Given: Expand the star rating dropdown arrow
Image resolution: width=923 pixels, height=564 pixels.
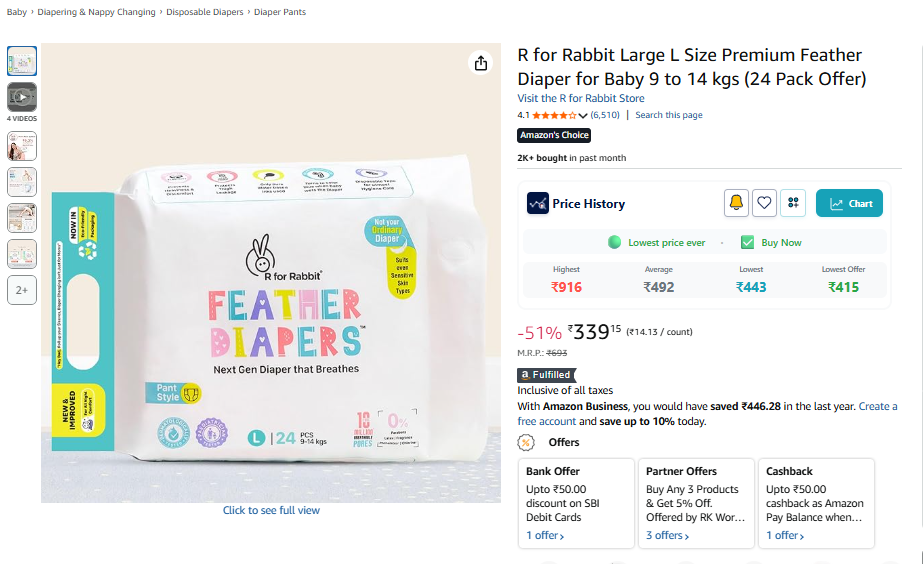Looking at the screenshot, I should [583, 116].
